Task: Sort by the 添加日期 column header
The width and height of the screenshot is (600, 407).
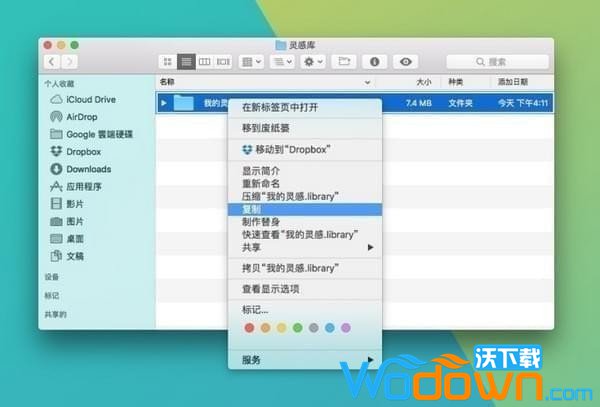Action: click(x=513, y=82)
